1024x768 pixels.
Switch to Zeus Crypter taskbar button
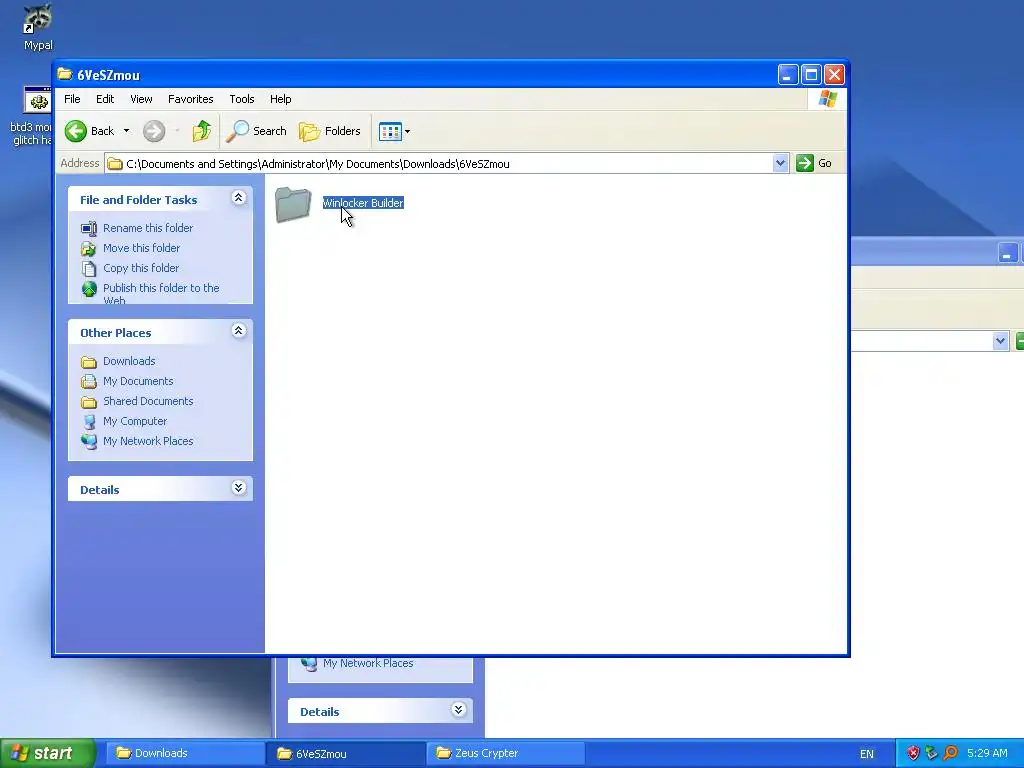tap(506, 754)
